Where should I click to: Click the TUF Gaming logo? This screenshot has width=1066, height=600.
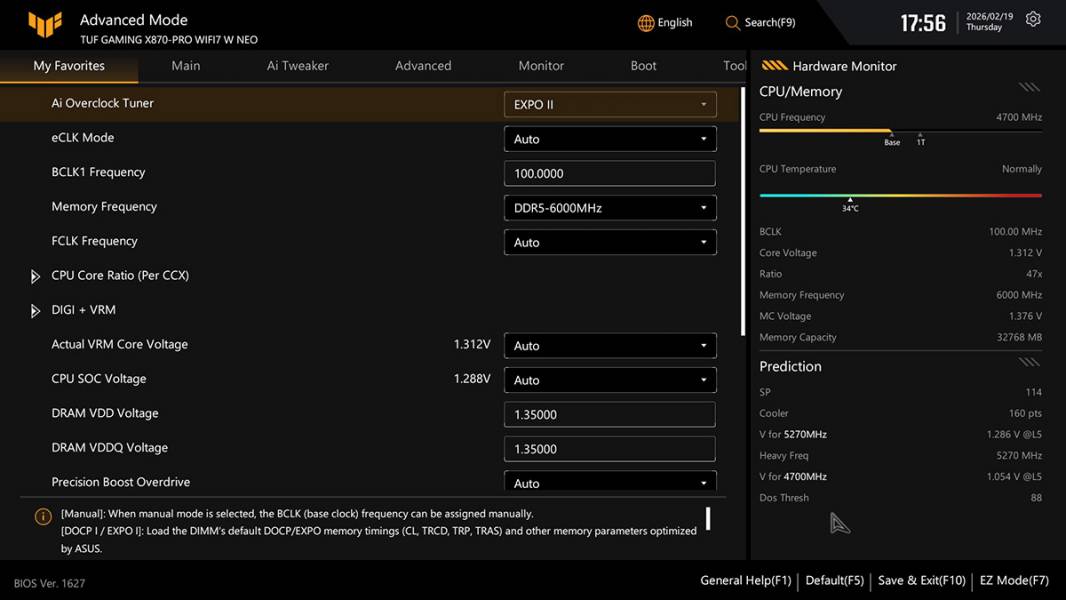point(44,24)
